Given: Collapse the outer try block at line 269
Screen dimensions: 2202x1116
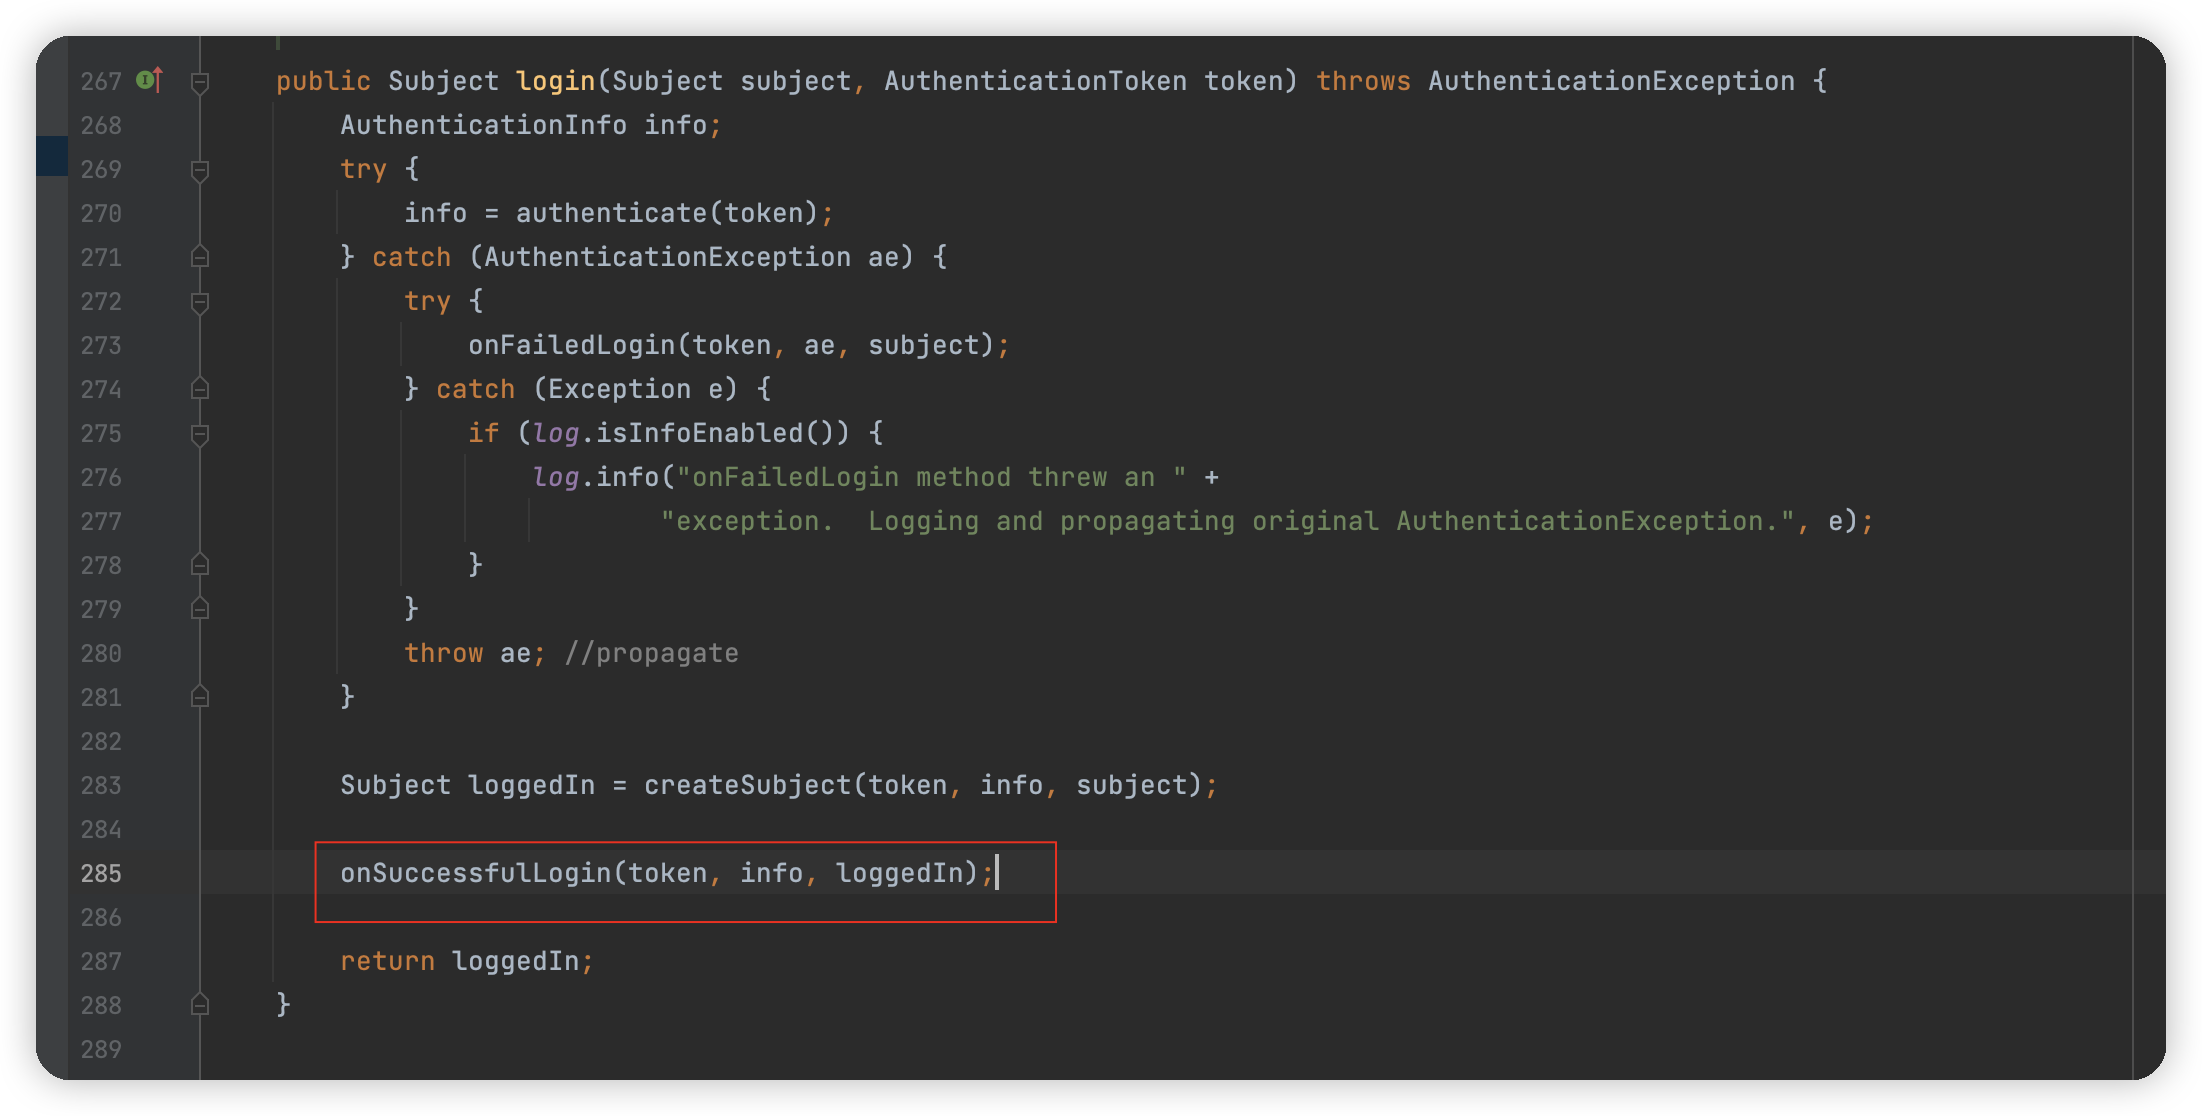Looking at the screenshot, I should (200, 170).
